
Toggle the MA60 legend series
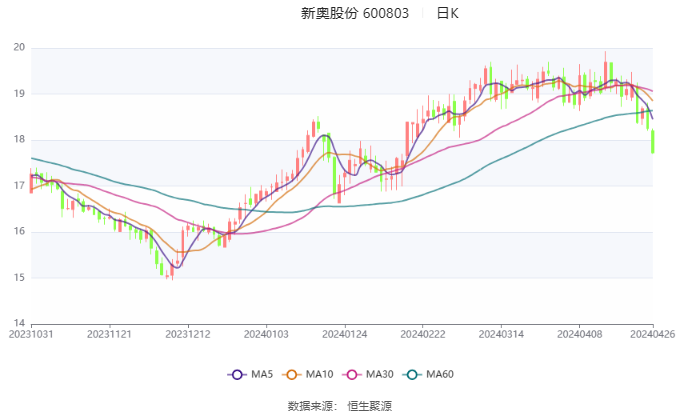428,374
